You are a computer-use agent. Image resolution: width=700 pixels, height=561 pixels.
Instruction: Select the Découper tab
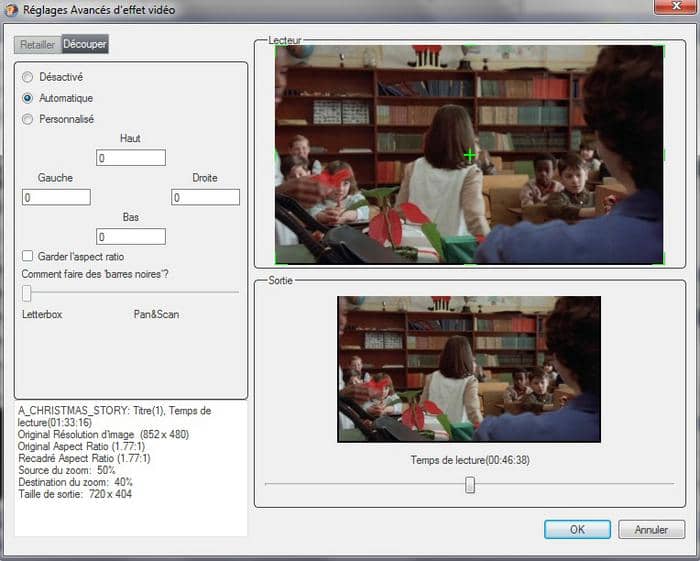coord(85,44)
